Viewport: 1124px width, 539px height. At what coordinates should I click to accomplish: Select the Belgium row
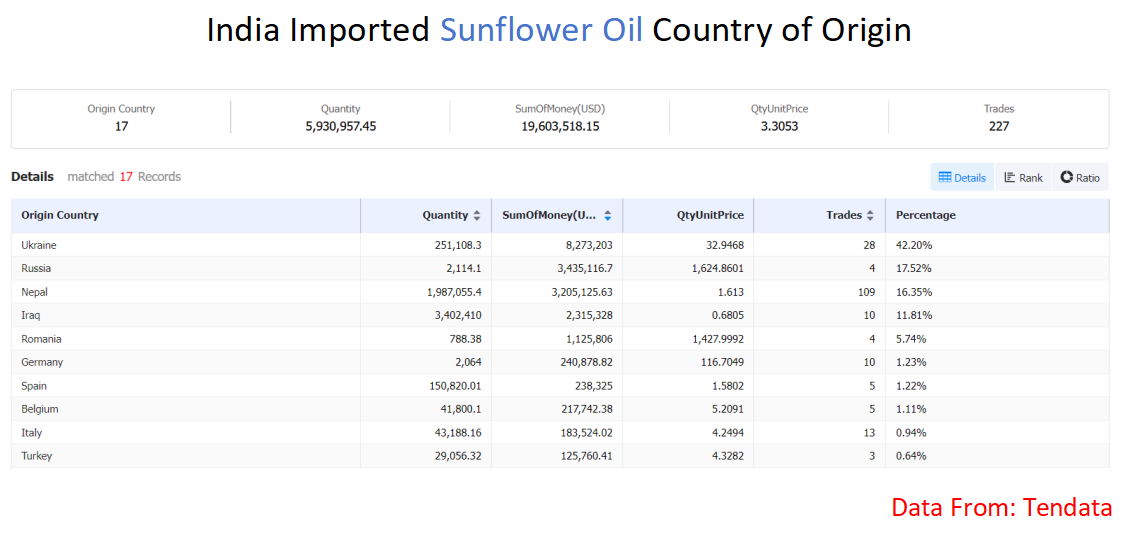click(x=561, y=409)
